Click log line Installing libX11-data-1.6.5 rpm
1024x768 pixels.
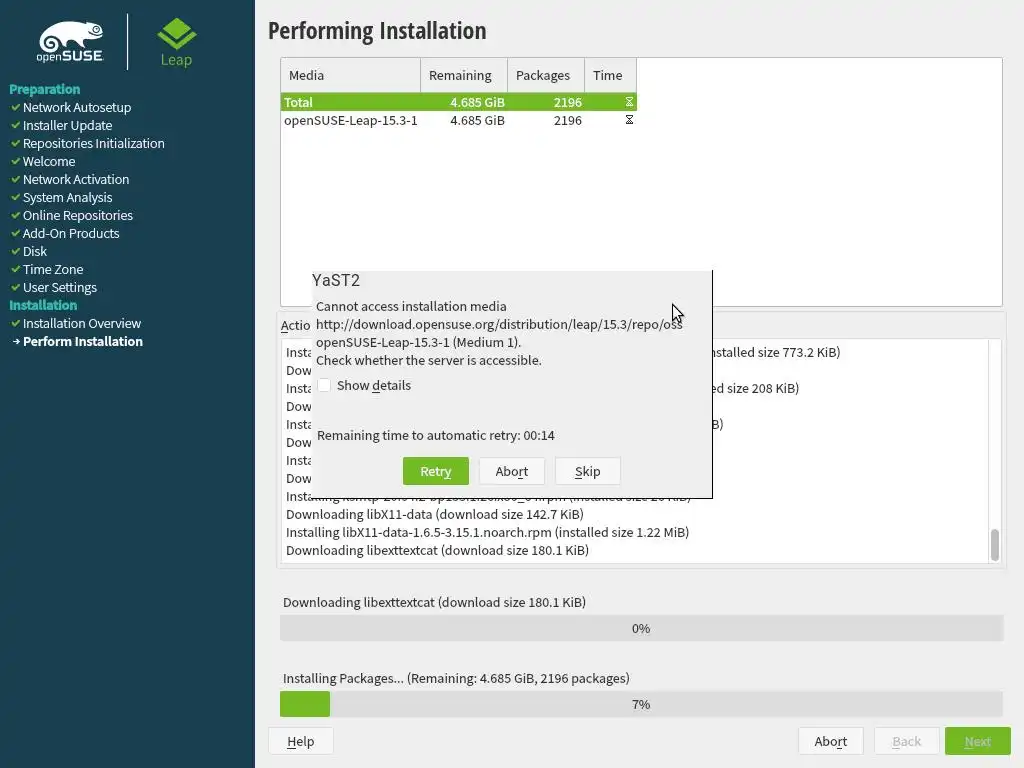tap(487, 532)
